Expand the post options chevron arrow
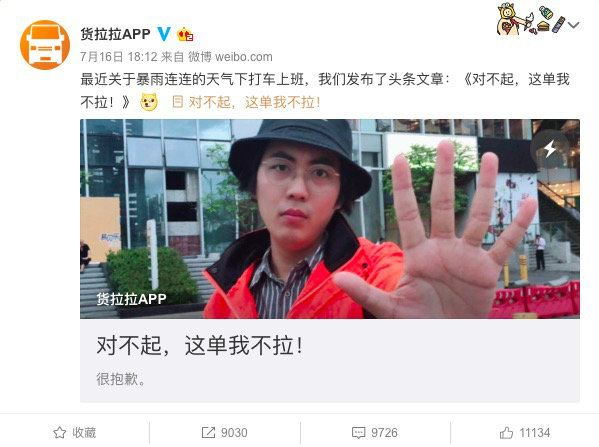This screenshot has height=447, width=599. tap(574, 25)
